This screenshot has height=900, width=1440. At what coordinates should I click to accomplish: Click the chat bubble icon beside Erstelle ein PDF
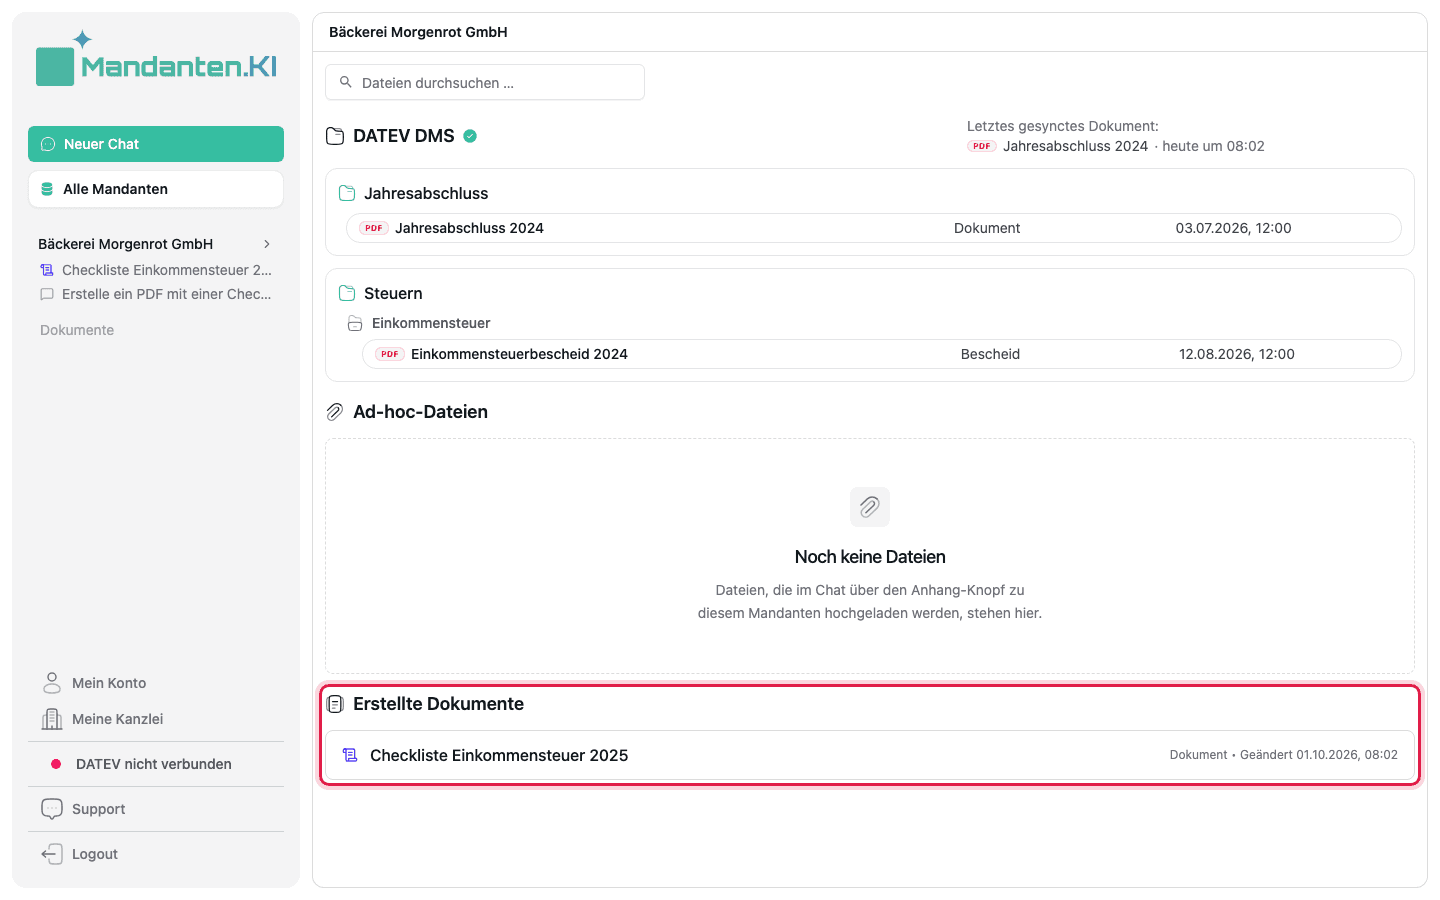[47, 294]
